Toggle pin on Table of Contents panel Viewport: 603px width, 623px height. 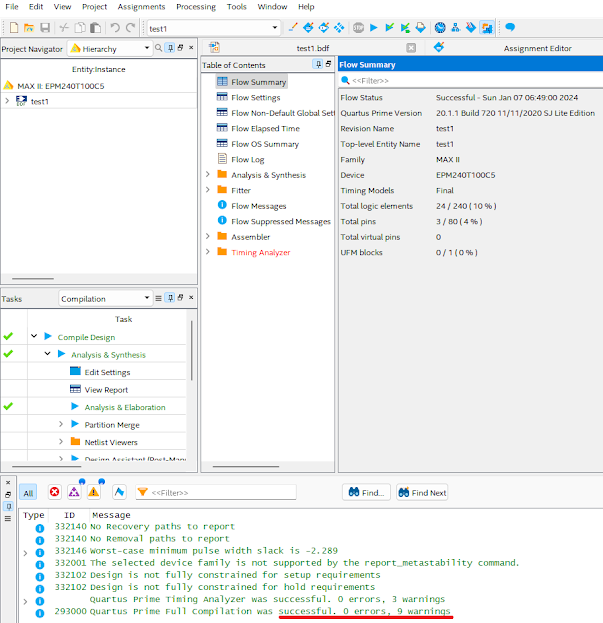(x=318, y=64)
